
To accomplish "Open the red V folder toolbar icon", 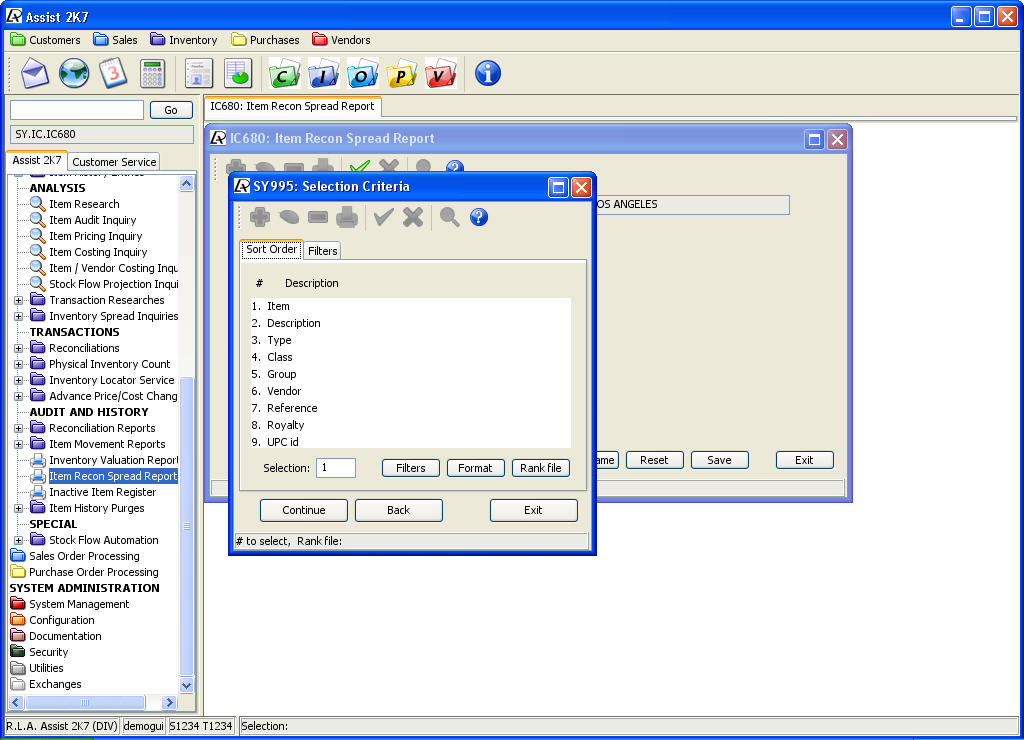I will coord(441,73).
